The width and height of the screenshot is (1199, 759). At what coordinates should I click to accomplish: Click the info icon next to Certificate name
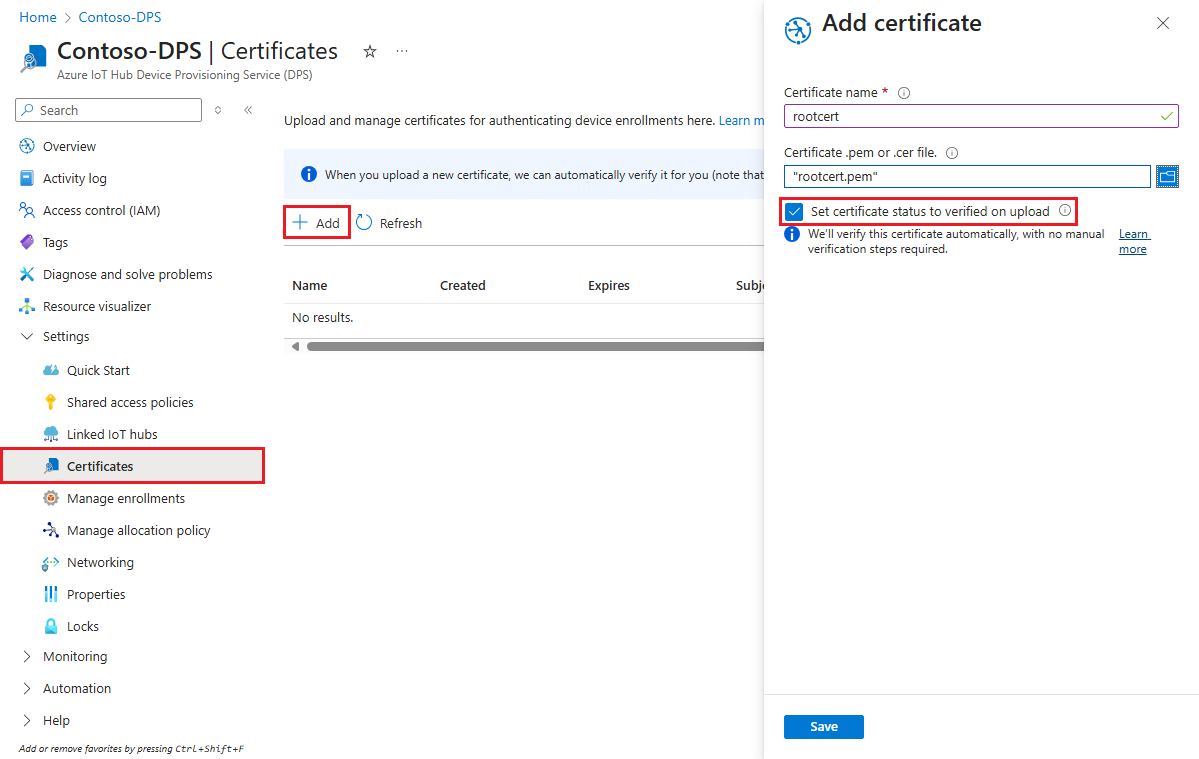click(903, 92)
